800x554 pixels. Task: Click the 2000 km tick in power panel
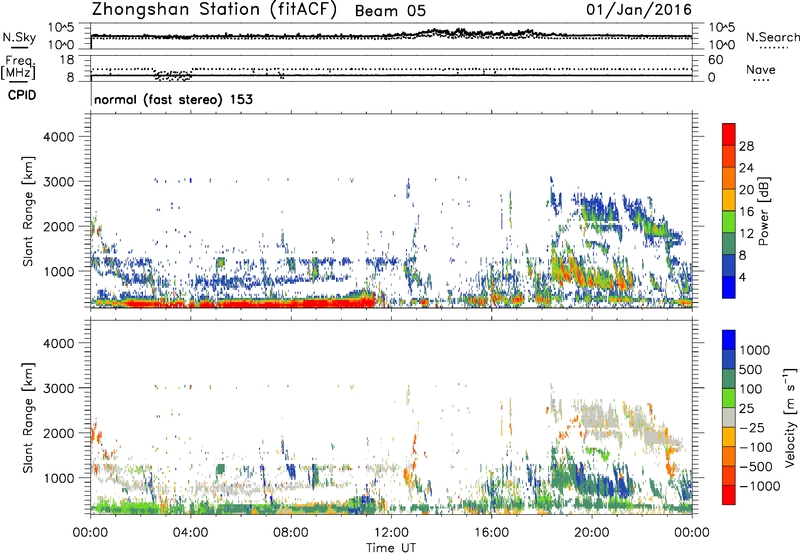tap(59, 227)
